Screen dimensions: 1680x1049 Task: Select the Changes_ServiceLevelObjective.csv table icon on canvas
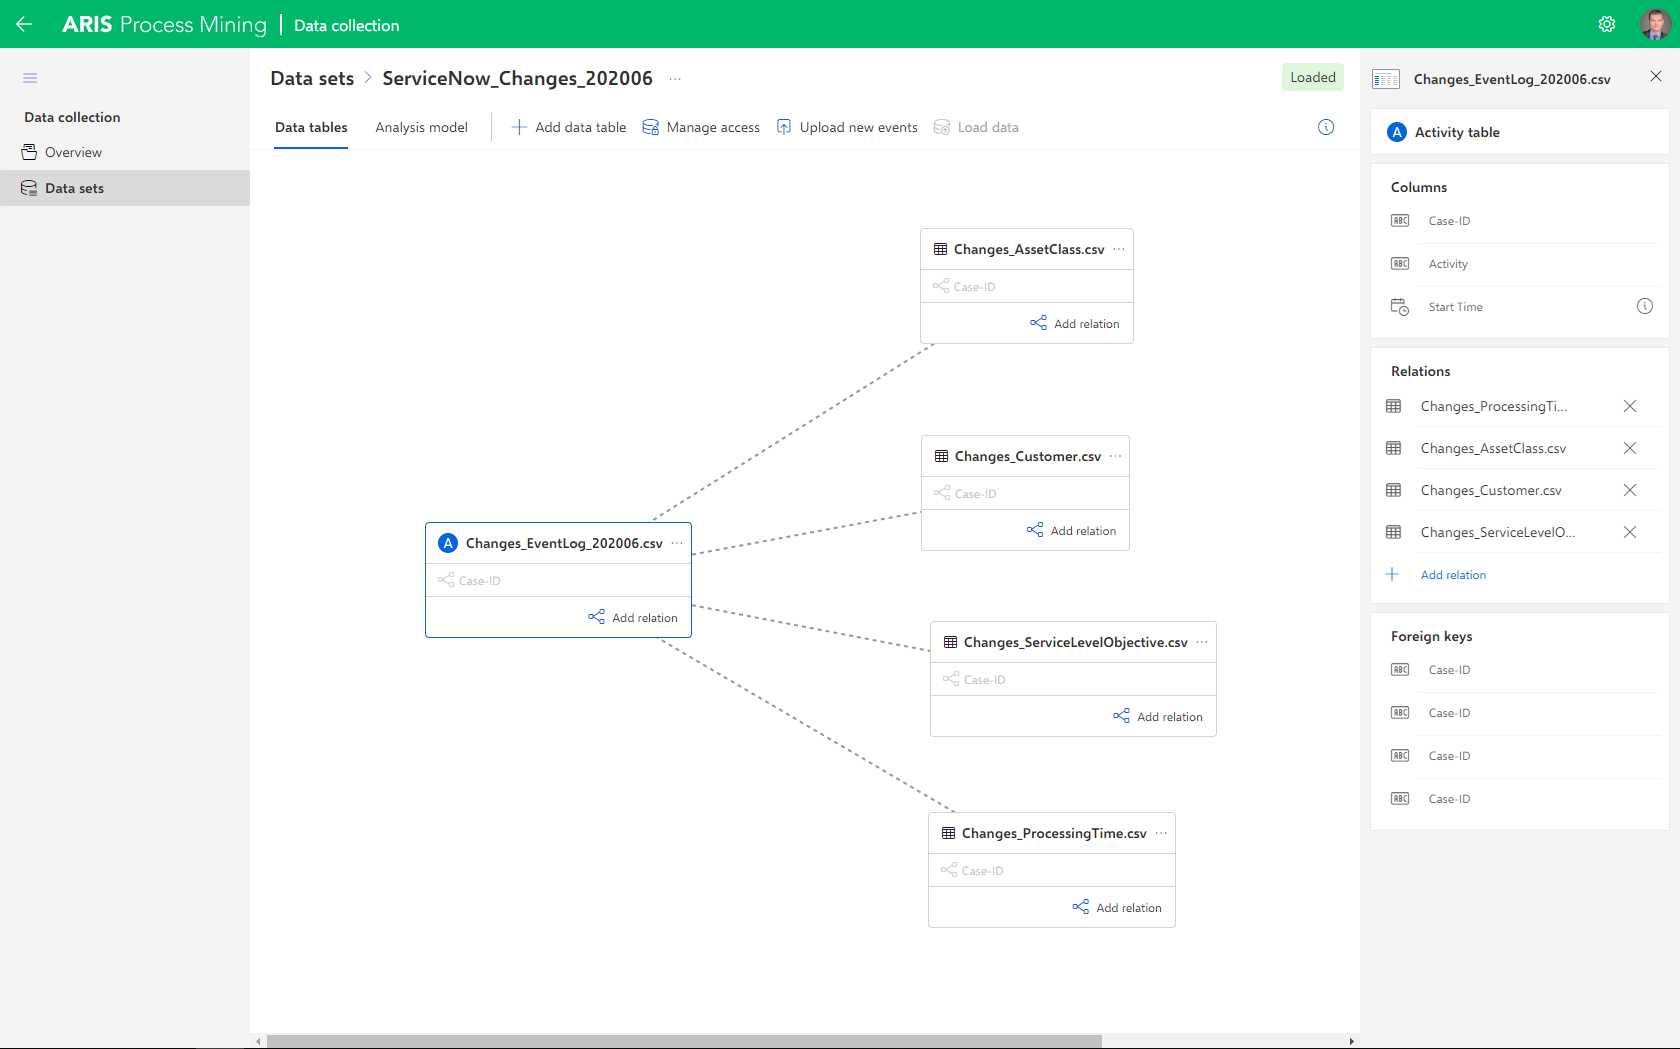950,642
